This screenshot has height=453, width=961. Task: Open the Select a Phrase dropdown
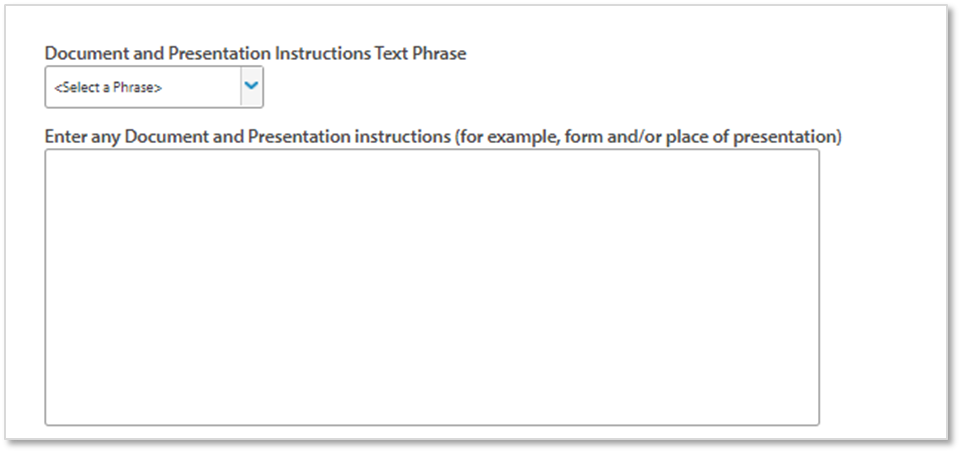(x=154, y=87)
